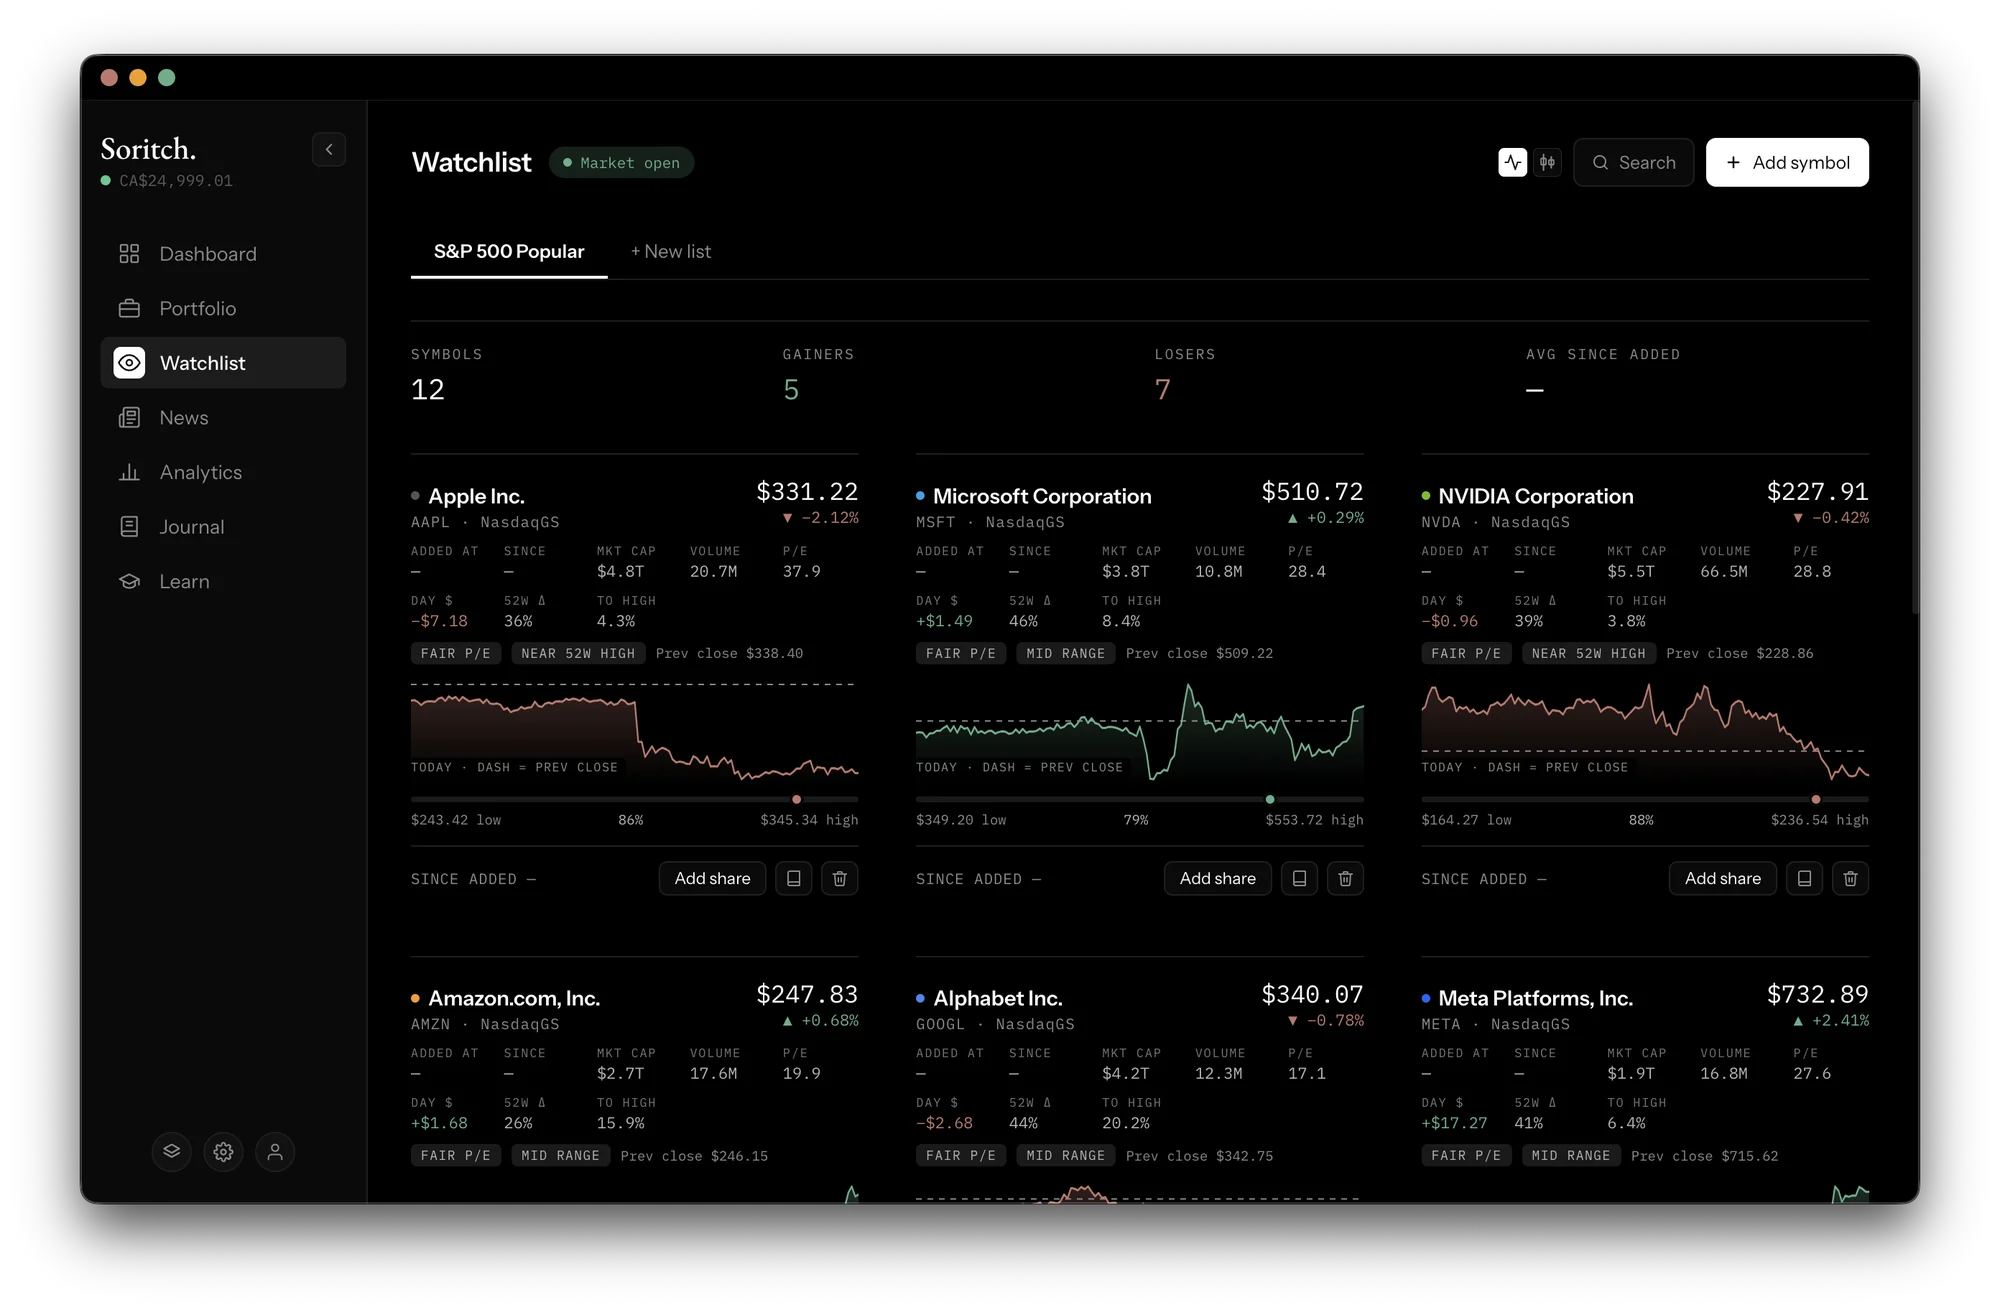
Task: Open the user profile icon
Action: pyautogui.click(x=275, y=1152)
